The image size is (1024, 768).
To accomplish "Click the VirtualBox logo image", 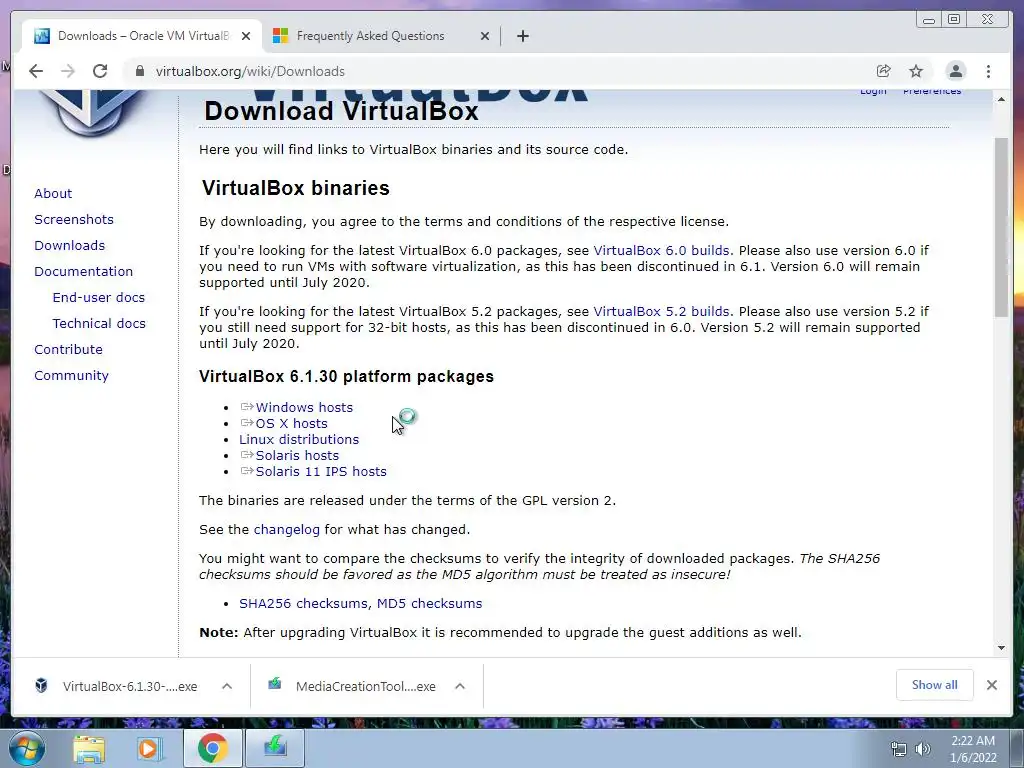I will pyautogui.click(x=91, y=112).
